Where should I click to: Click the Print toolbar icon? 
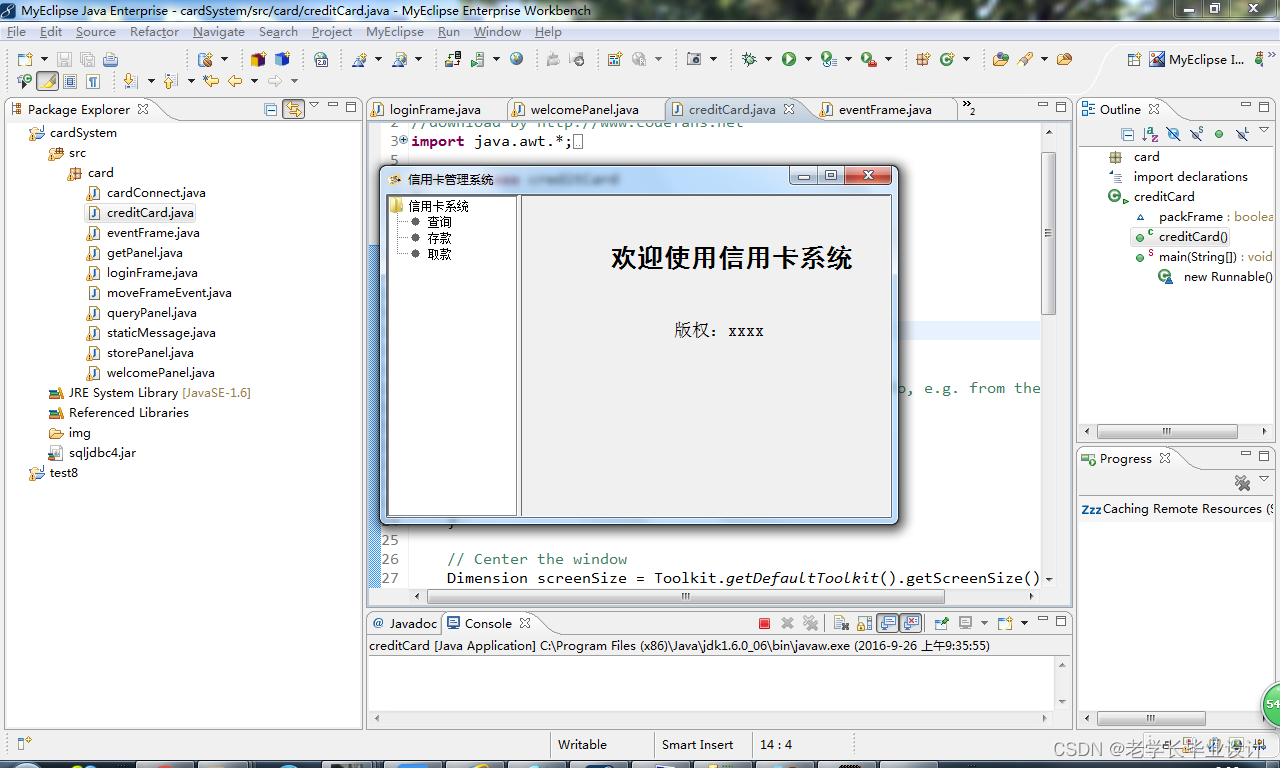[110, 59]
